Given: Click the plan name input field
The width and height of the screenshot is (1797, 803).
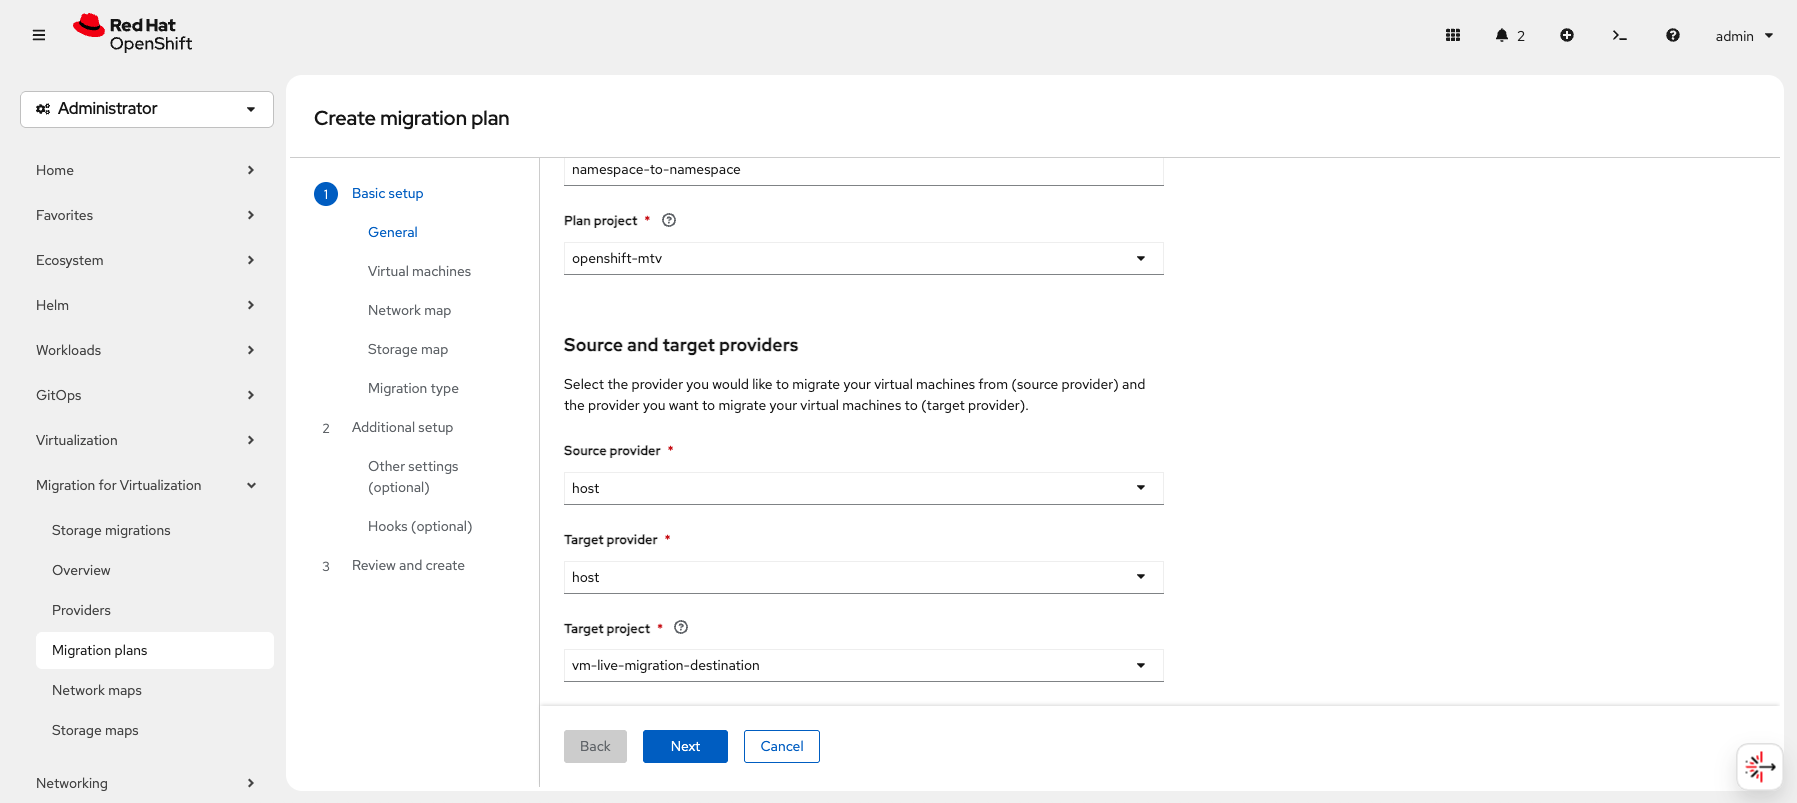Looking at the screenshot, I should pyautogui.click(x=863, y=170).
